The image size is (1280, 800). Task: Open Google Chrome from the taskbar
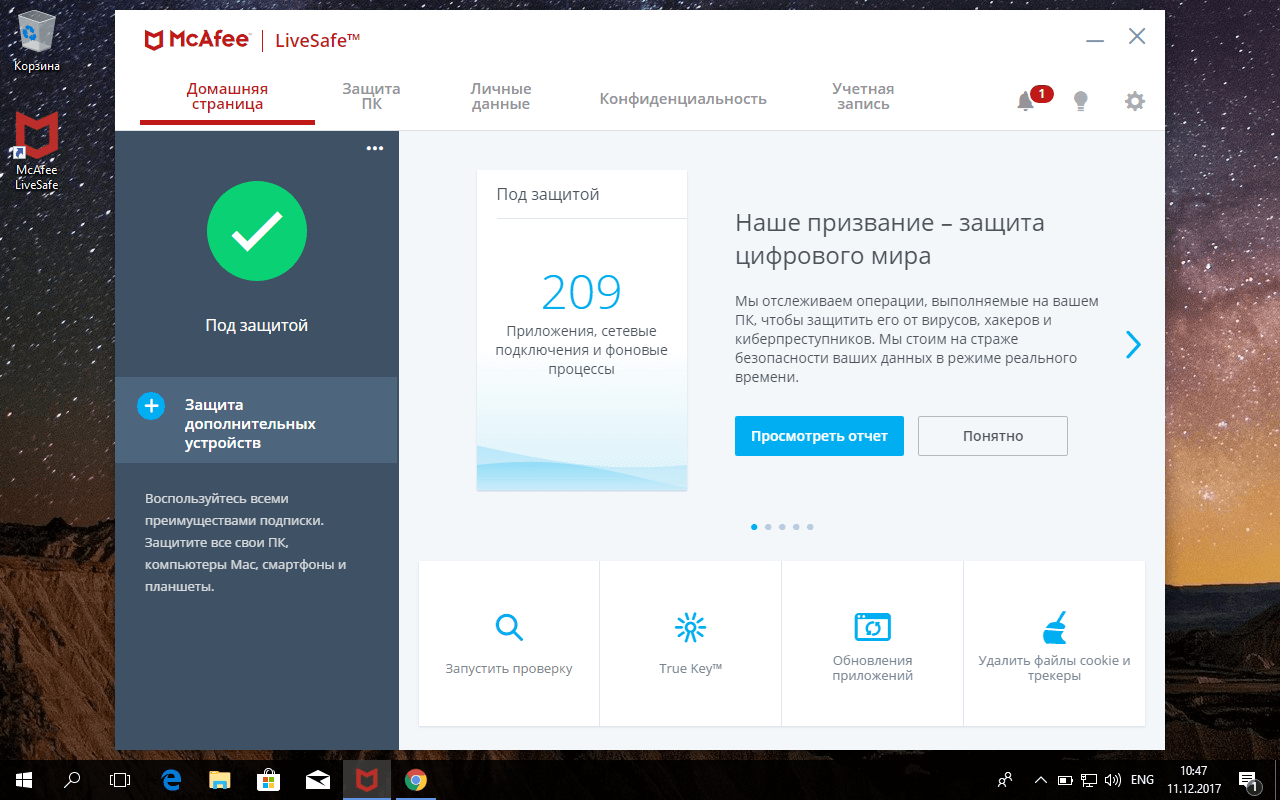tap(416, 780)
